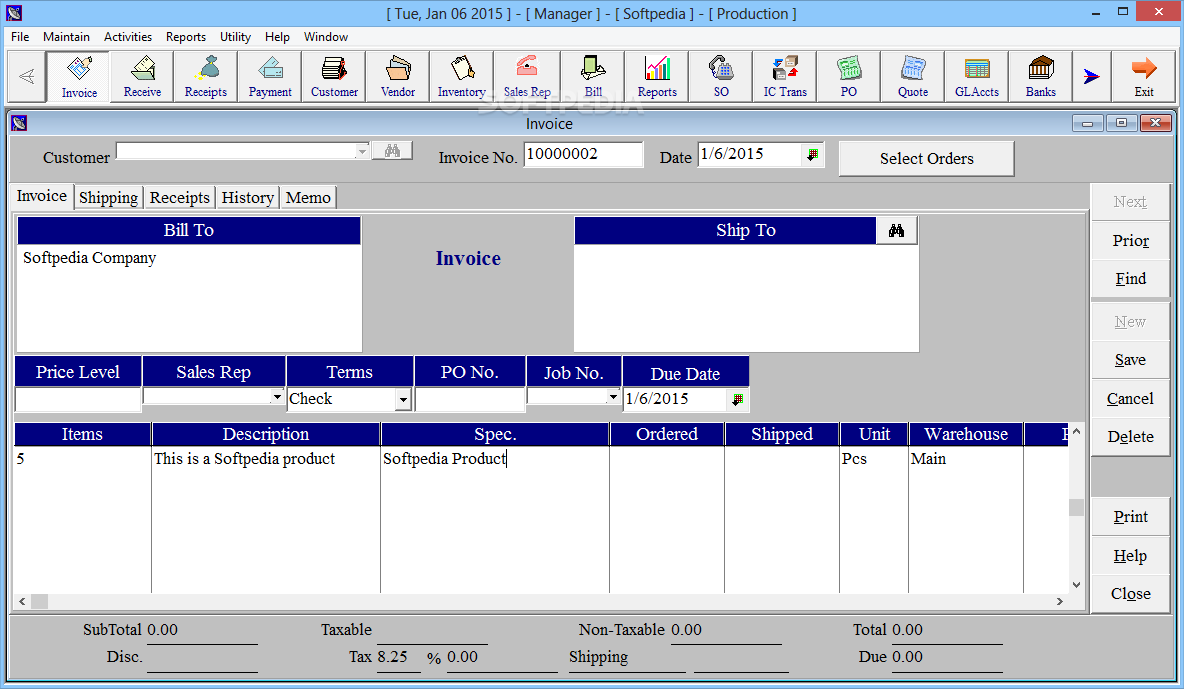Open the invoice Date calendar picker

click(x=812, y=154)
